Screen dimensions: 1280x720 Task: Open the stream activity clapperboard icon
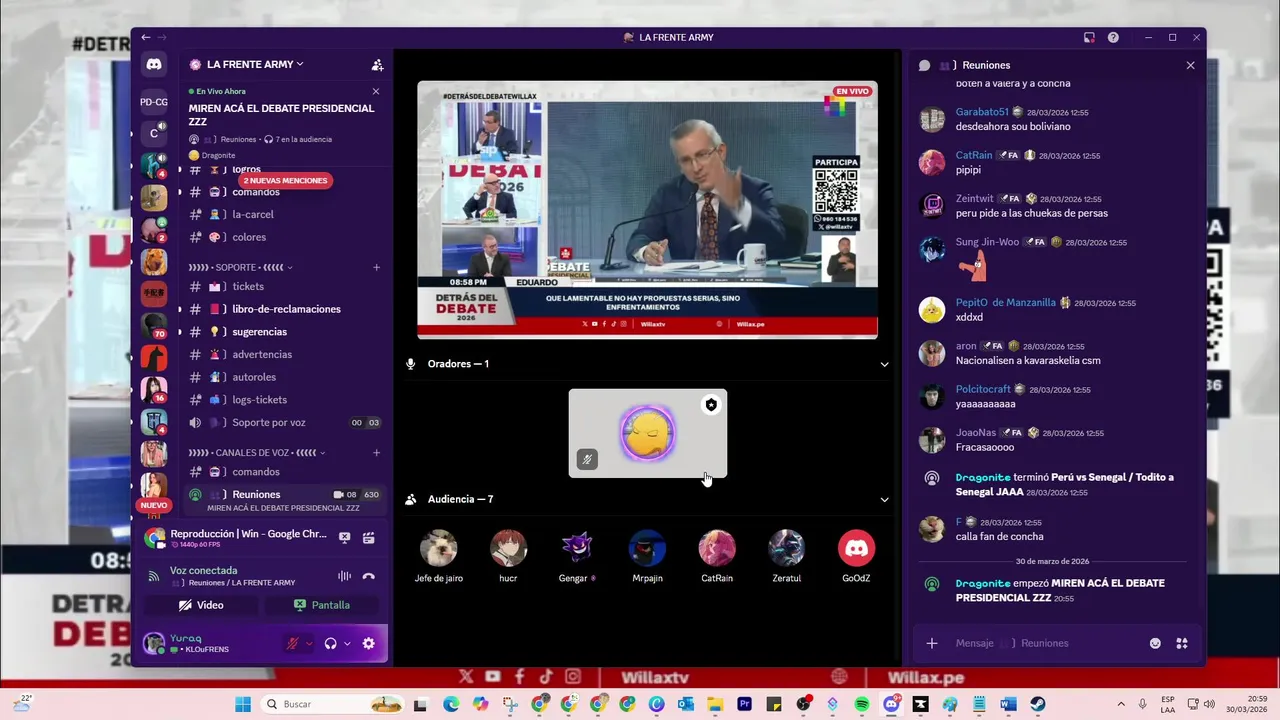369,537
